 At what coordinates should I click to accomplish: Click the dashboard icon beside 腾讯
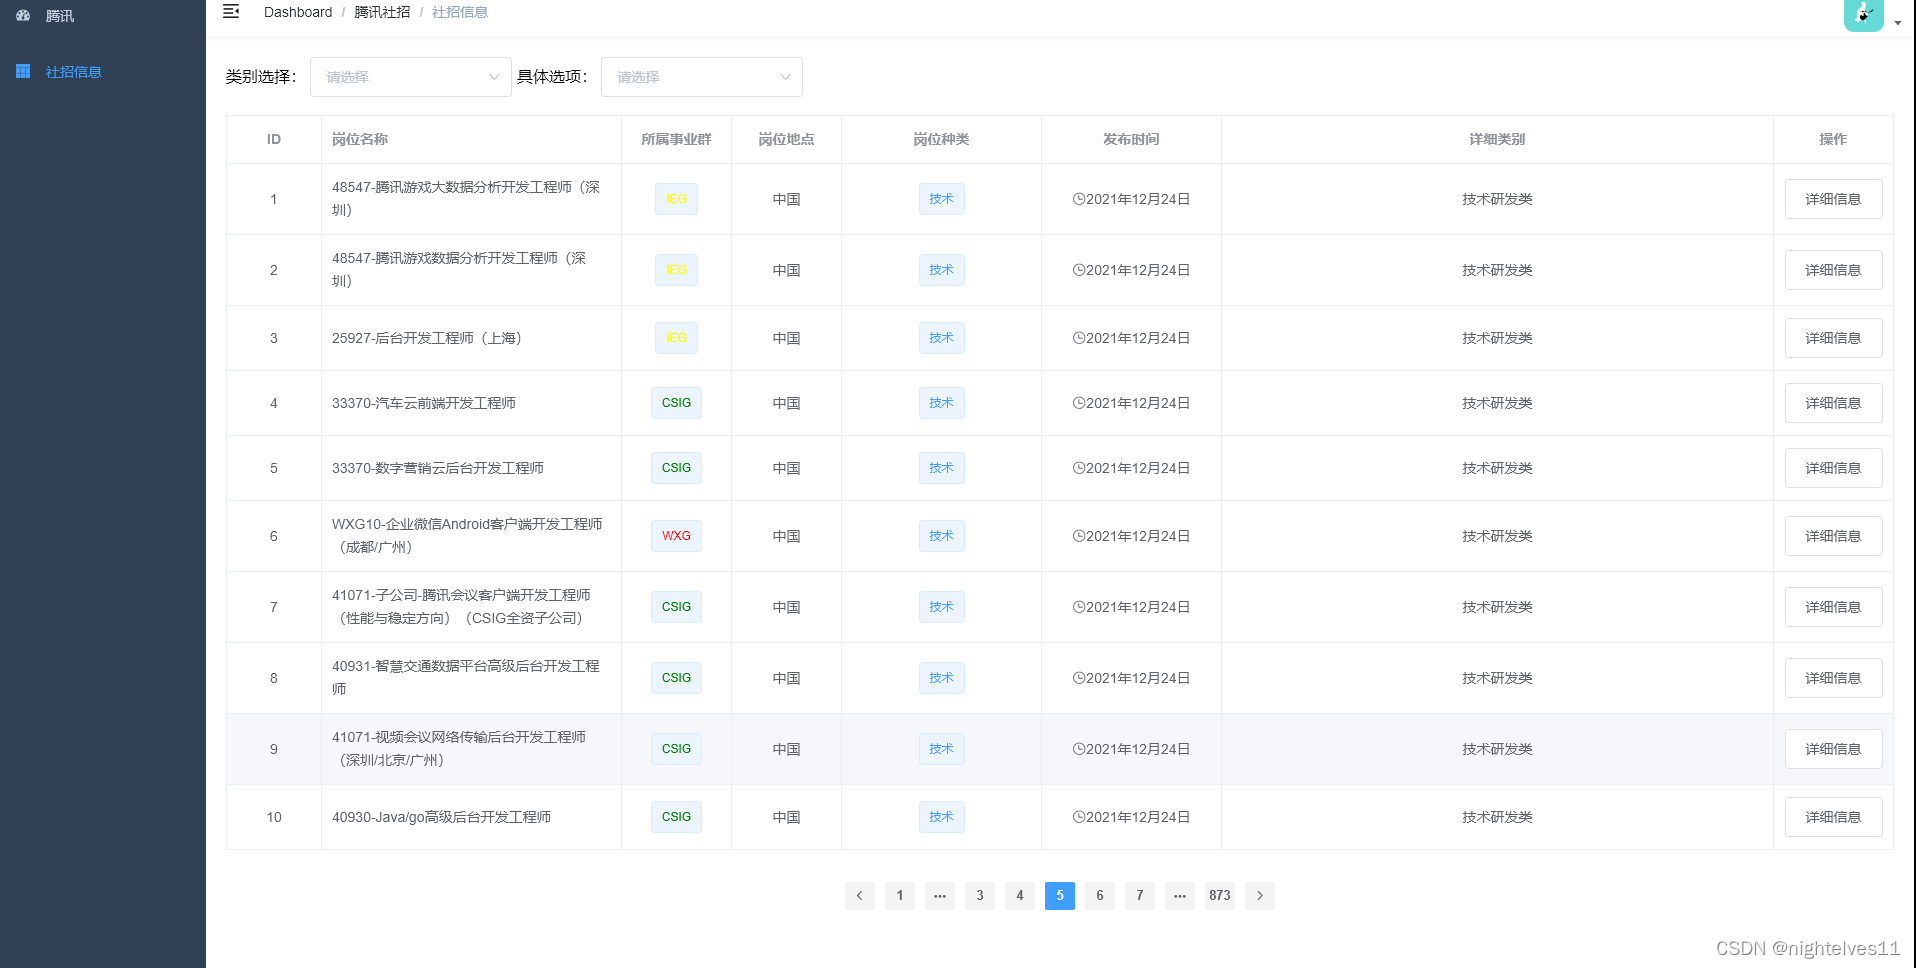23,16
